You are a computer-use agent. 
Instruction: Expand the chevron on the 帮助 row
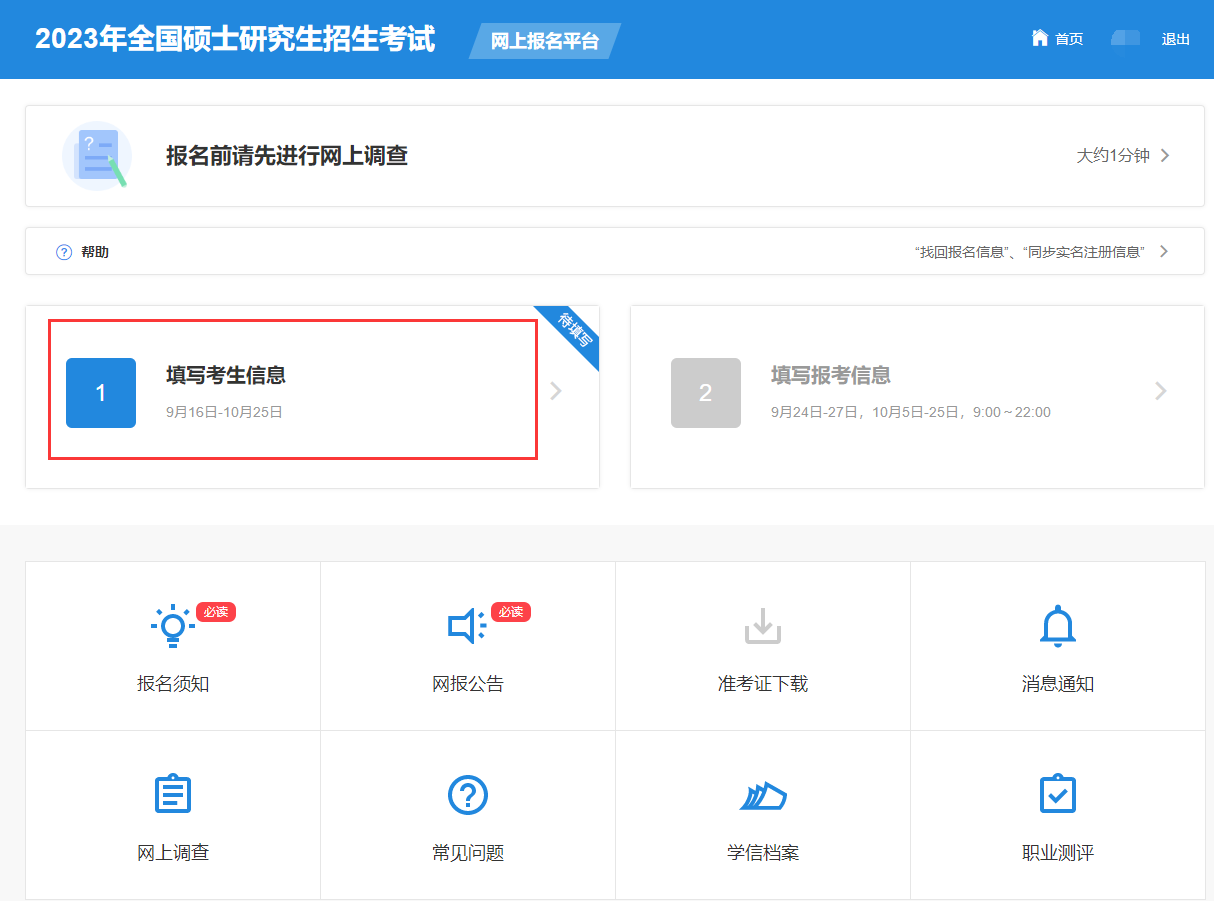1164,252
